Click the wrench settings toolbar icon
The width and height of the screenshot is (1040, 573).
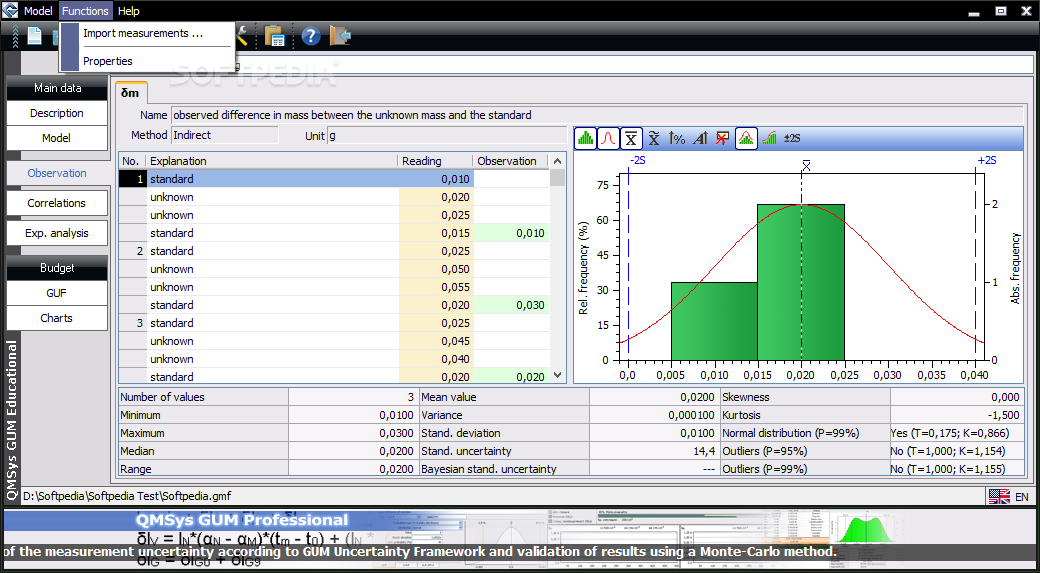[242, 36]
